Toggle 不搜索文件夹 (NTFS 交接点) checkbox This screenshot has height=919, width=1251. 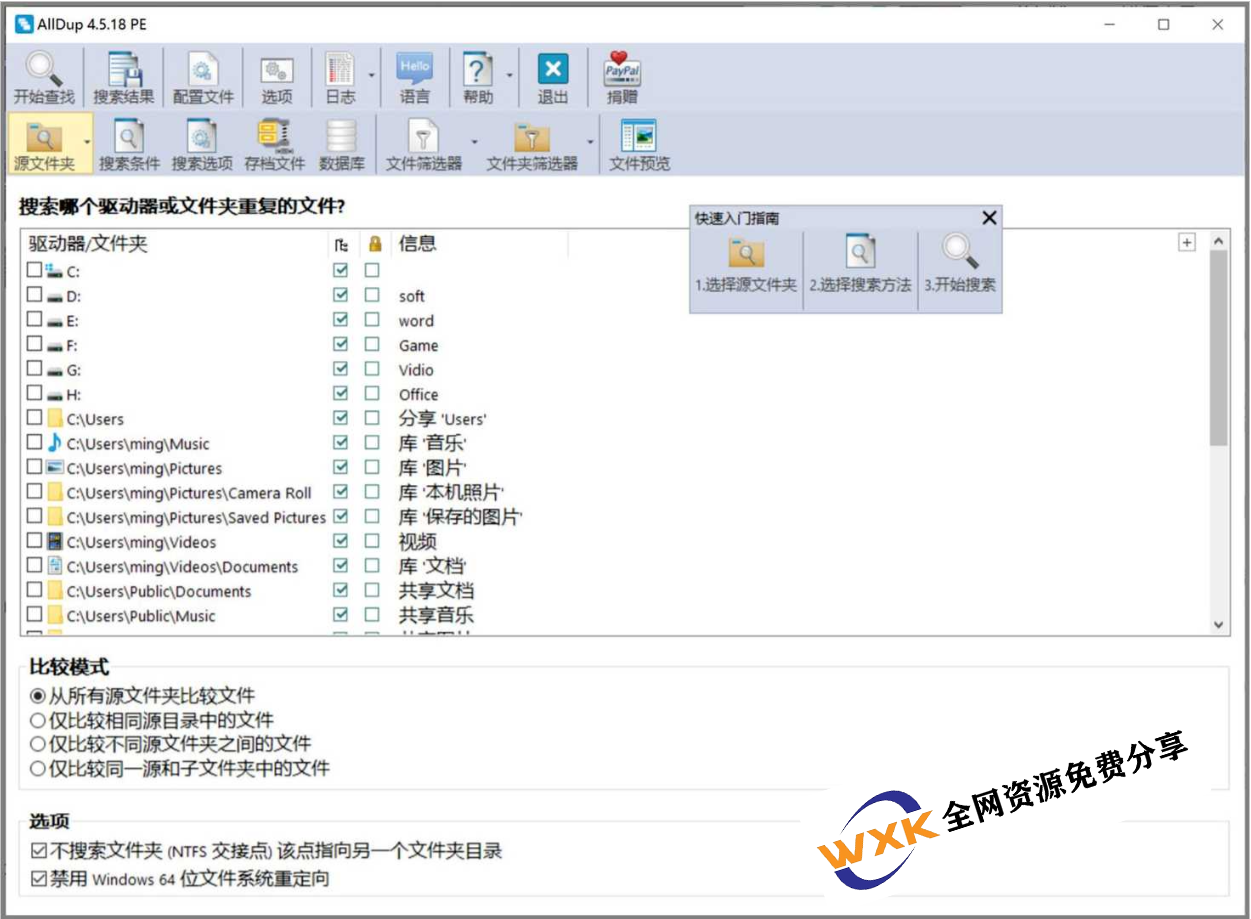(x=39, y=852)
